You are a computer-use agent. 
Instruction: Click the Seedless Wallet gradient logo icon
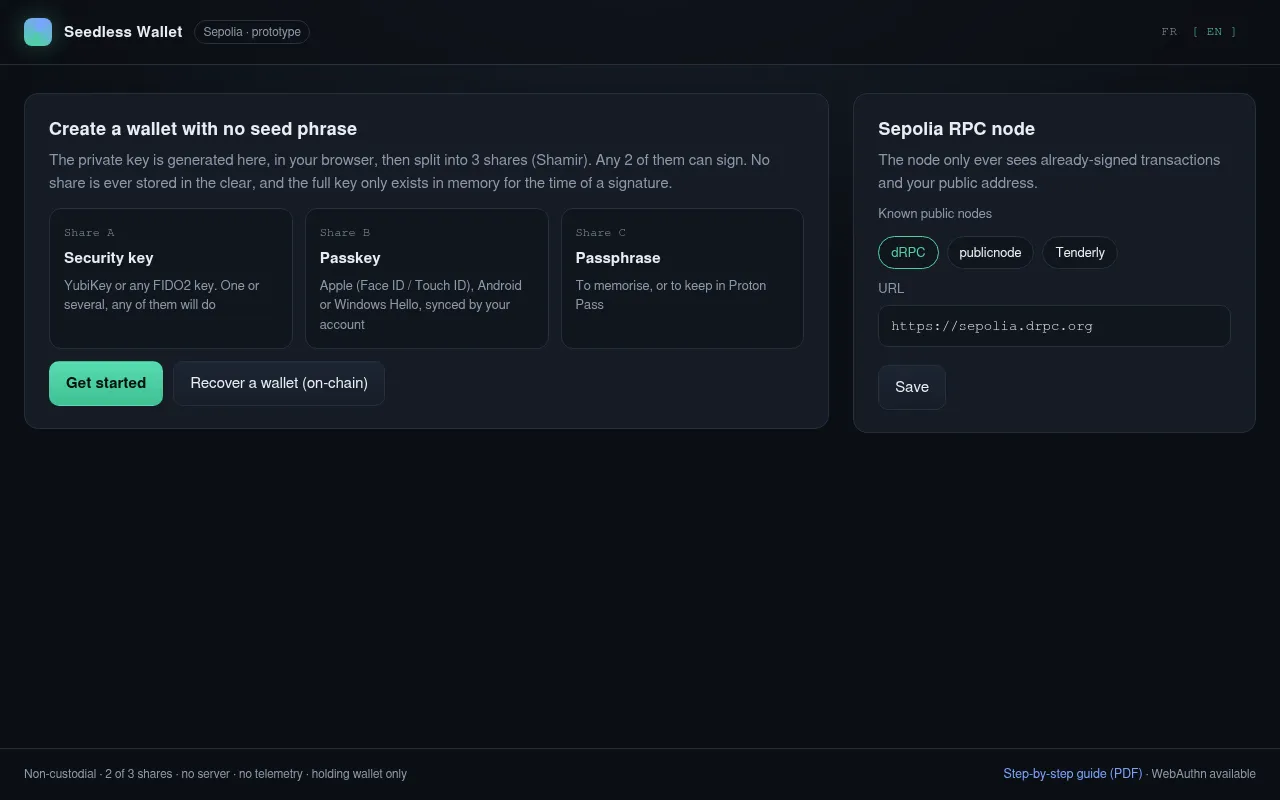pyautogui.click(x=38, y=32)
